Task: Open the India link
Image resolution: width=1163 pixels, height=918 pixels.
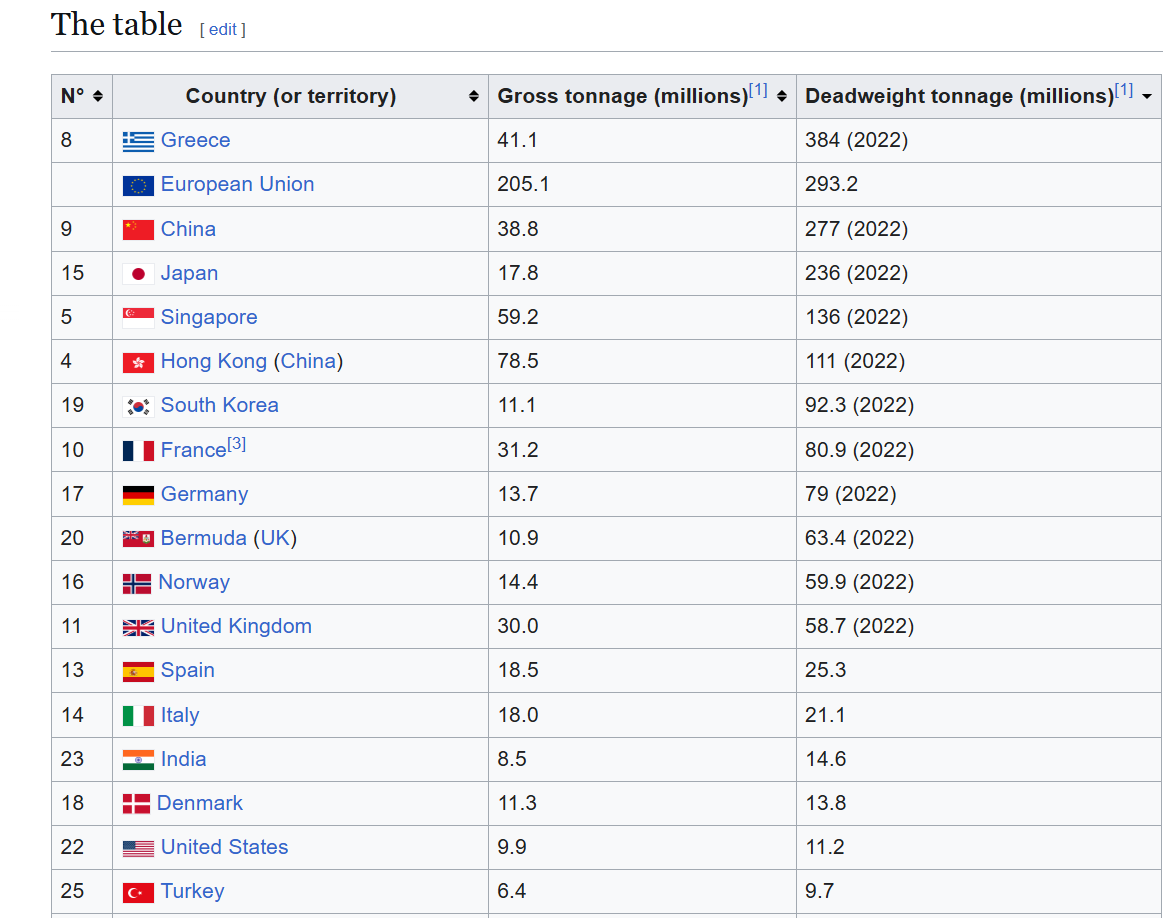Action: (x=183, y=759)
